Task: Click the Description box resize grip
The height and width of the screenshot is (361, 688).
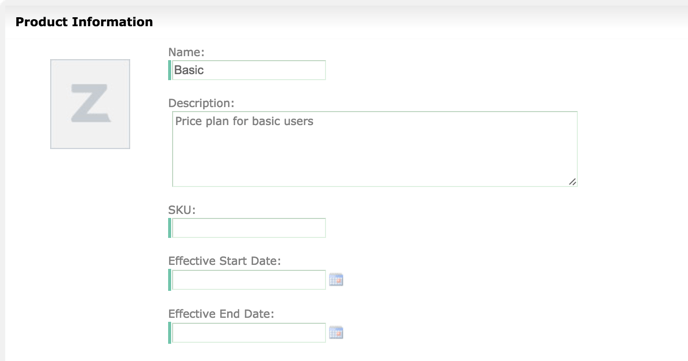Action: point(573,182)
